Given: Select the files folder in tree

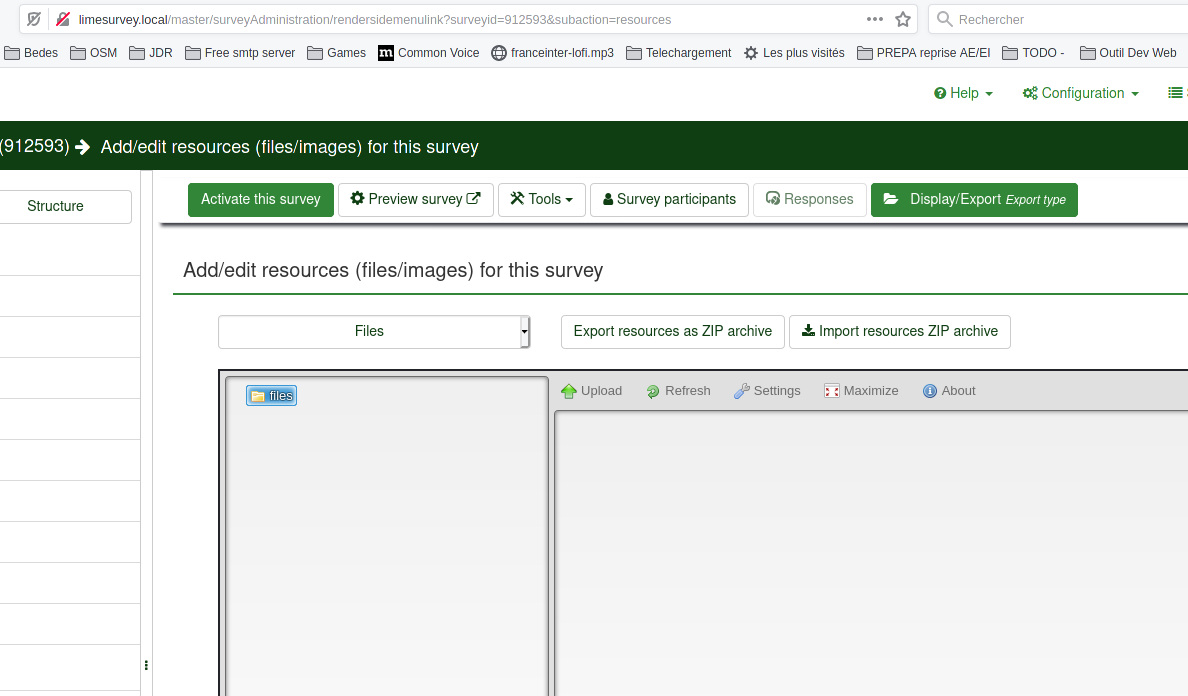Looking at the screenshot, I should point(272,396).
